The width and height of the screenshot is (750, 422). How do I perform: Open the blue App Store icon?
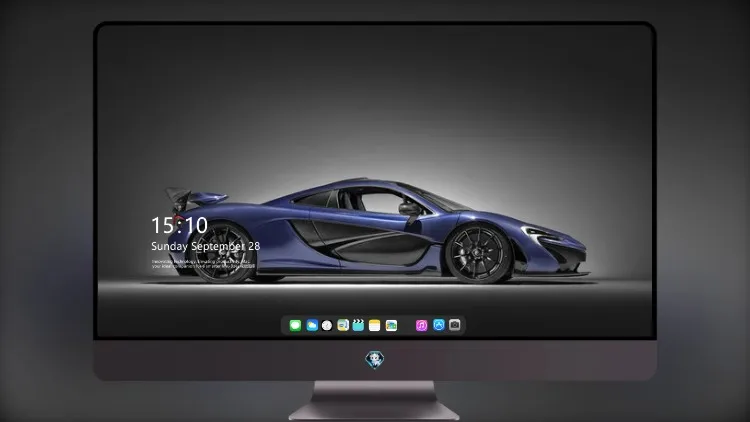(x=439, y=325)
